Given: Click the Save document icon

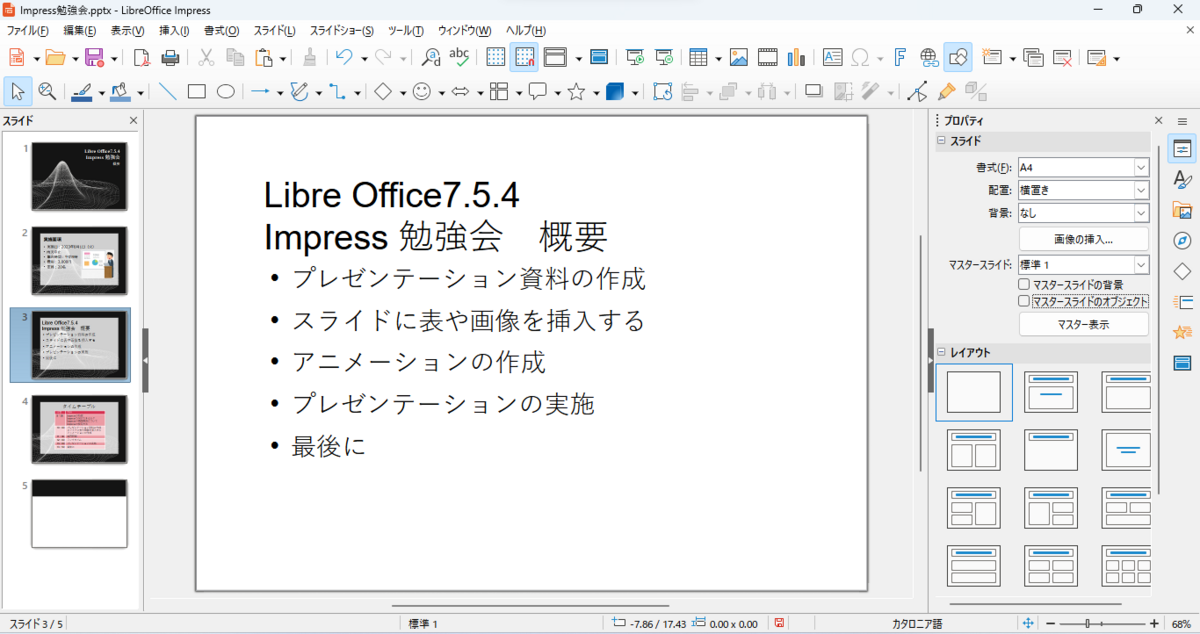Looking at the screenshot, I should click(94, 57).
